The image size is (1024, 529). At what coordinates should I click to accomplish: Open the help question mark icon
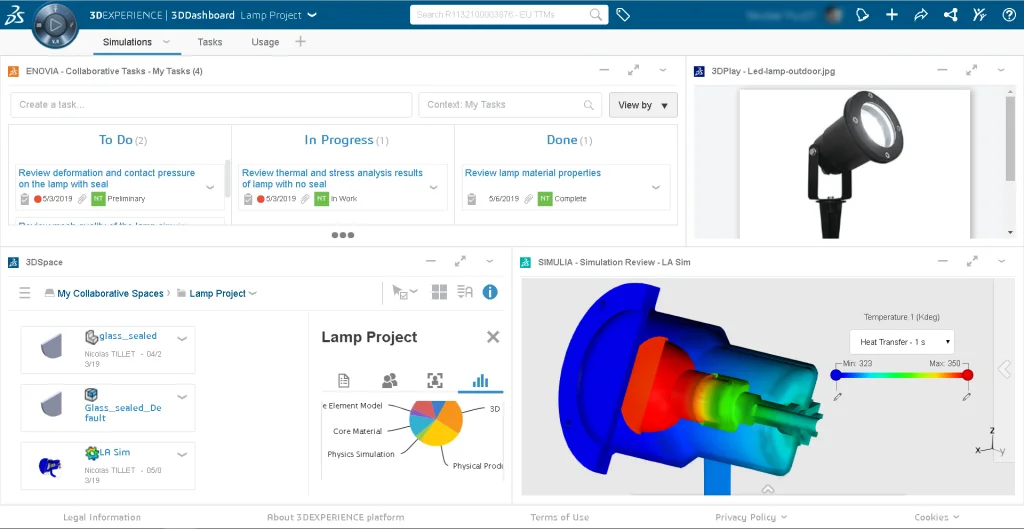[1009, 15]
